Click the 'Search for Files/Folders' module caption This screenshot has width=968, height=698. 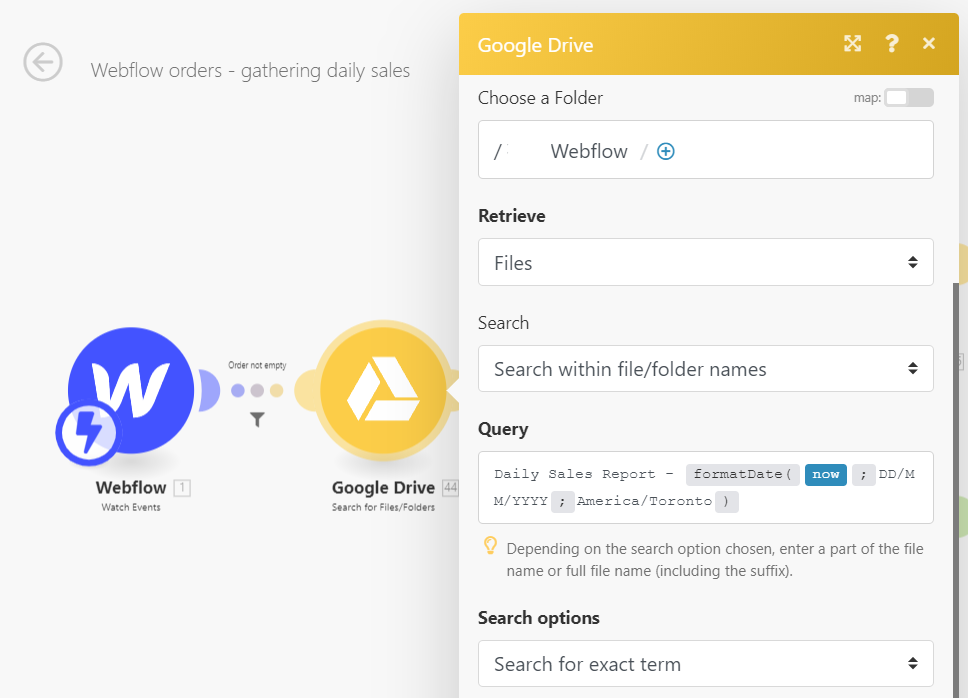coord(383,507)
